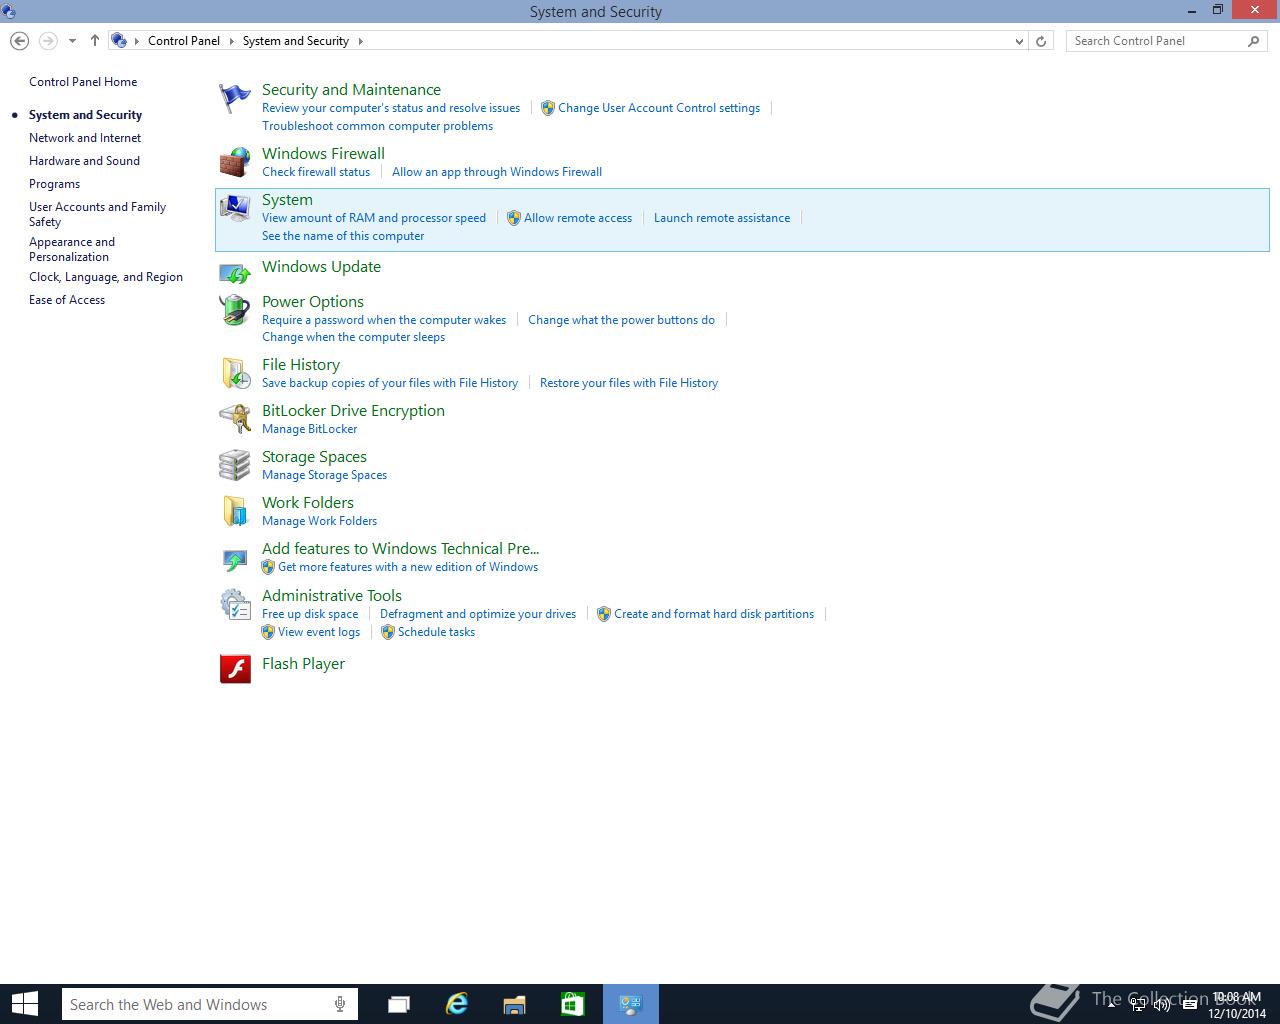This screenshot has width=1280, height=1024.
Task: Show hidden tray icons arrow
Action: click(x=1113, y=1005)
